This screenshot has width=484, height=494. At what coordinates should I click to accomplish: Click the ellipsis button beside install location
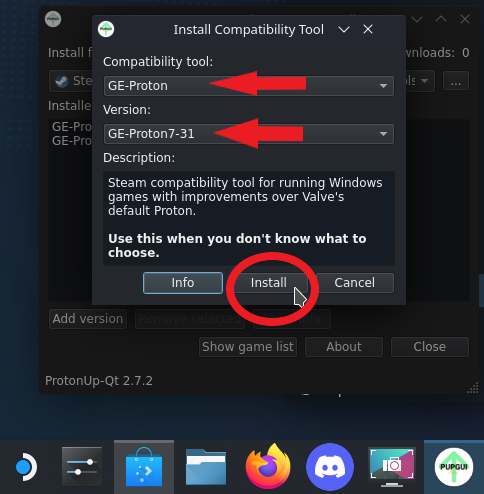point(456,81)
